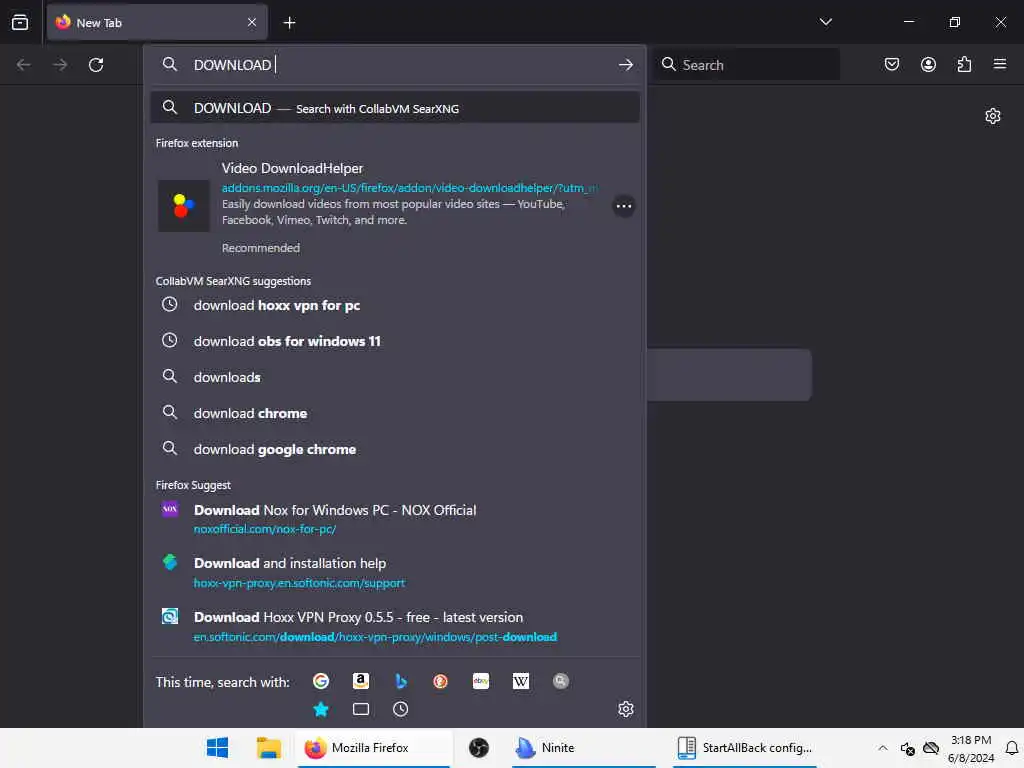Open the more options button for Video DownloadHelper
Image resolution: width=1024 pixels, height=768 pixels.
point(624,206)
